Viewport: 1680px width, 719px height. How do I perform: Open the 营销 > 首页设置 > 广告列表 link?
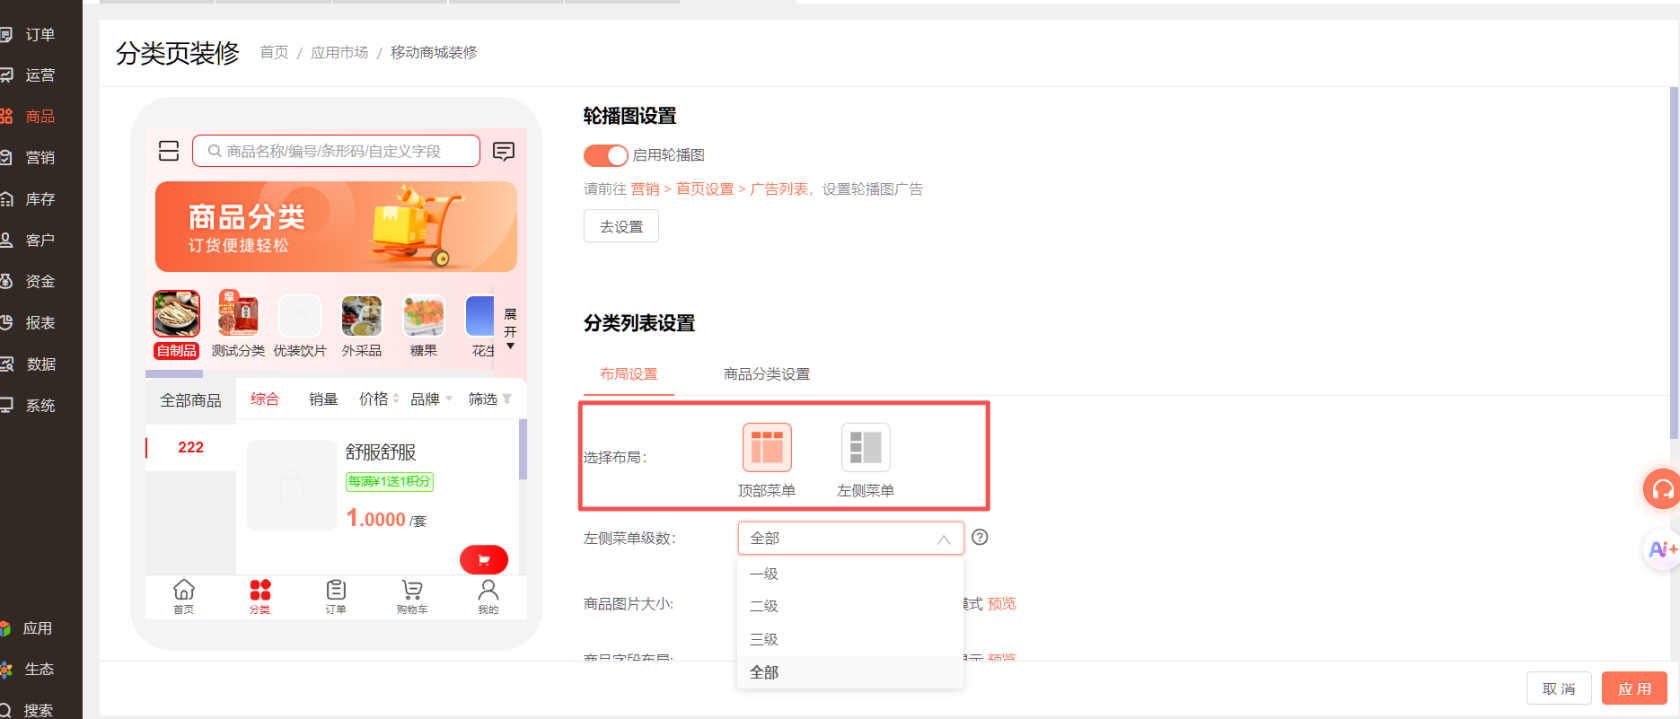720,189
